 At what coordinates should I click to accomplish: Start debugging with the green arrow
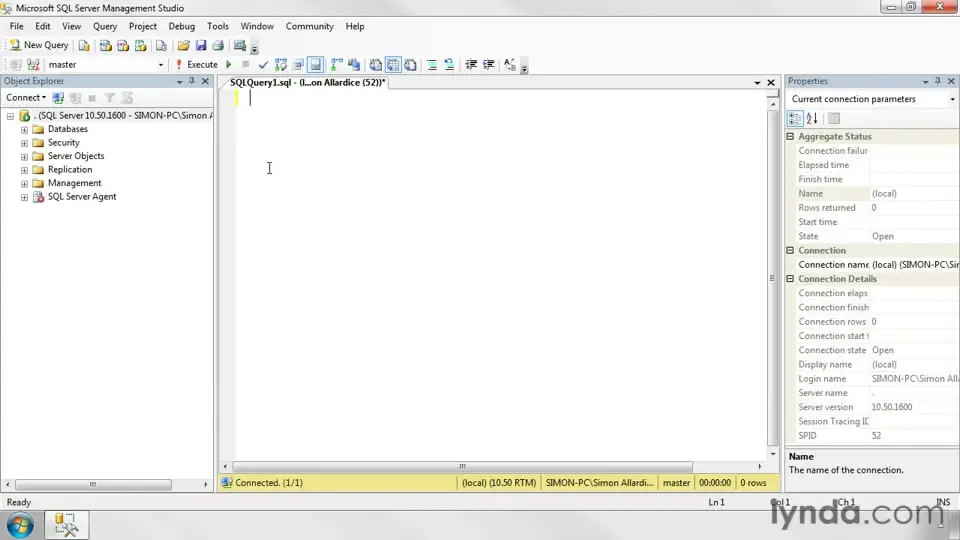[x=228, y=64]
